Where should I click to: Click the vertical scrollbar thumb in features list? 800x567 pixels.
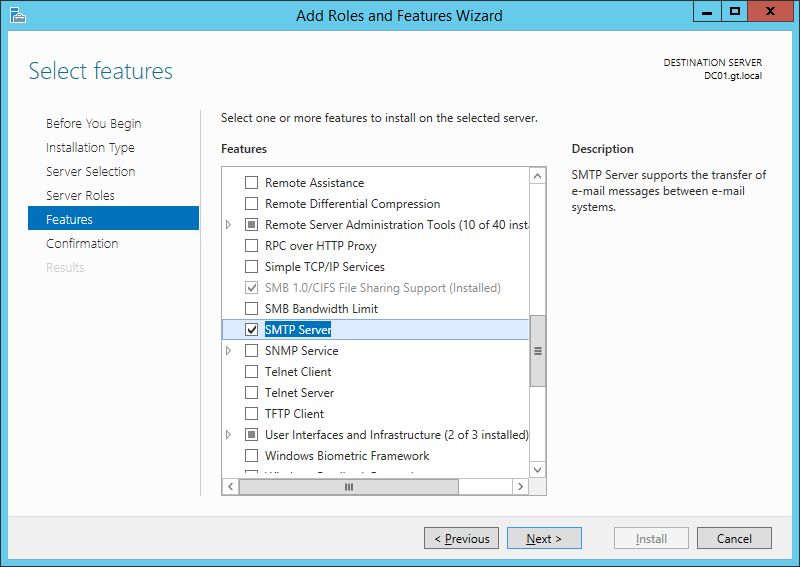pos(537,351)
